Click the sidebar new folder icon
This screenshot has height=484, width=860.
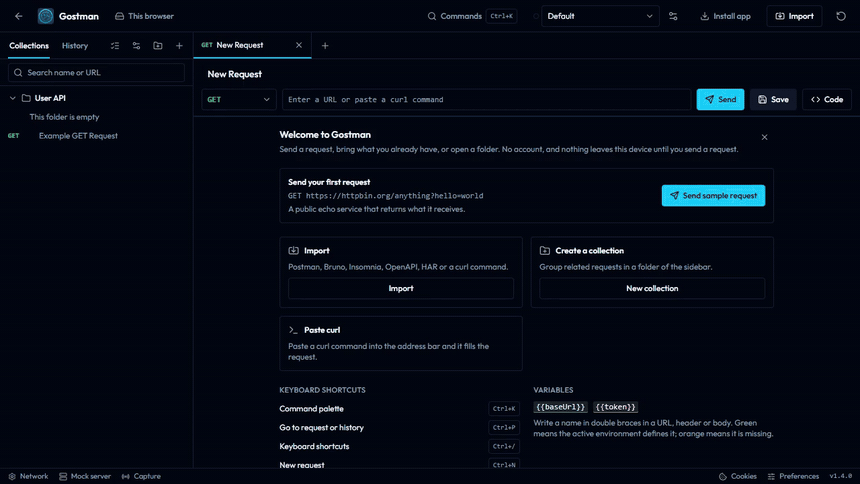coord(157,46)
